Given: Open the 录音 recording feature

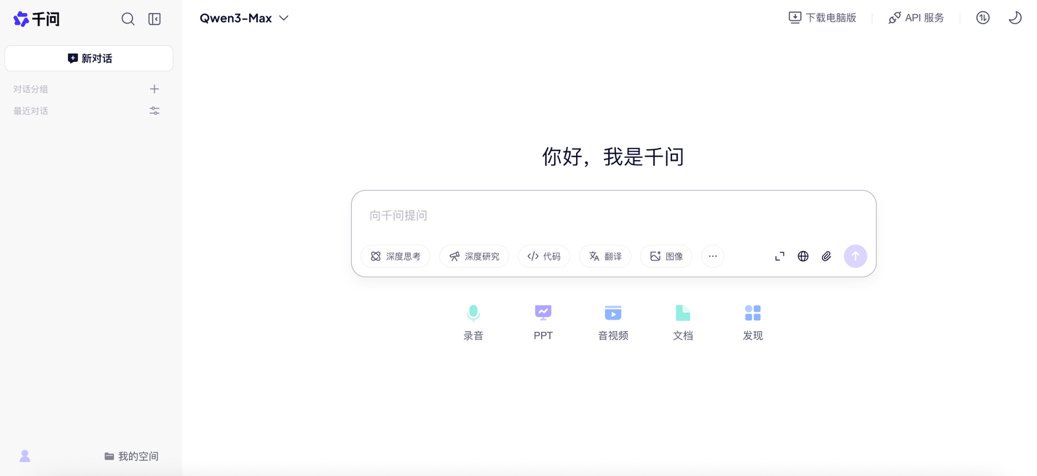Looking at the screenshot, I should point(473,322).
